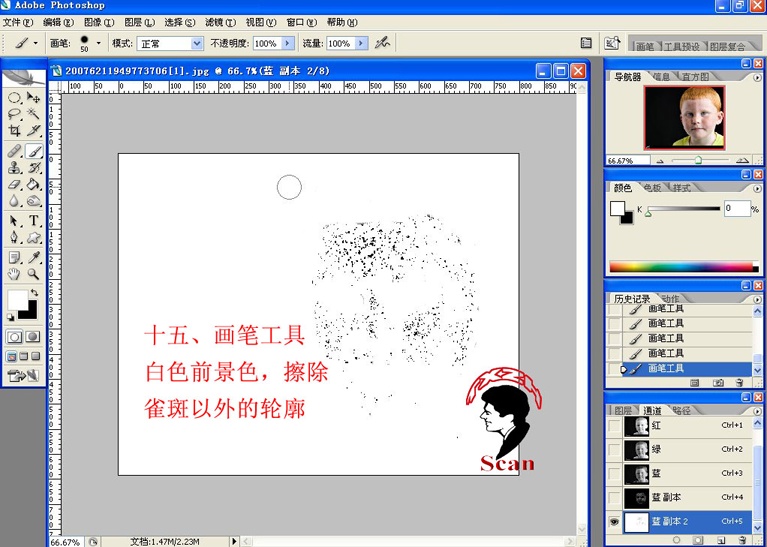The image size is (767, 547).
Task: Open the Color panel options menu
Action: click(757, 188)
